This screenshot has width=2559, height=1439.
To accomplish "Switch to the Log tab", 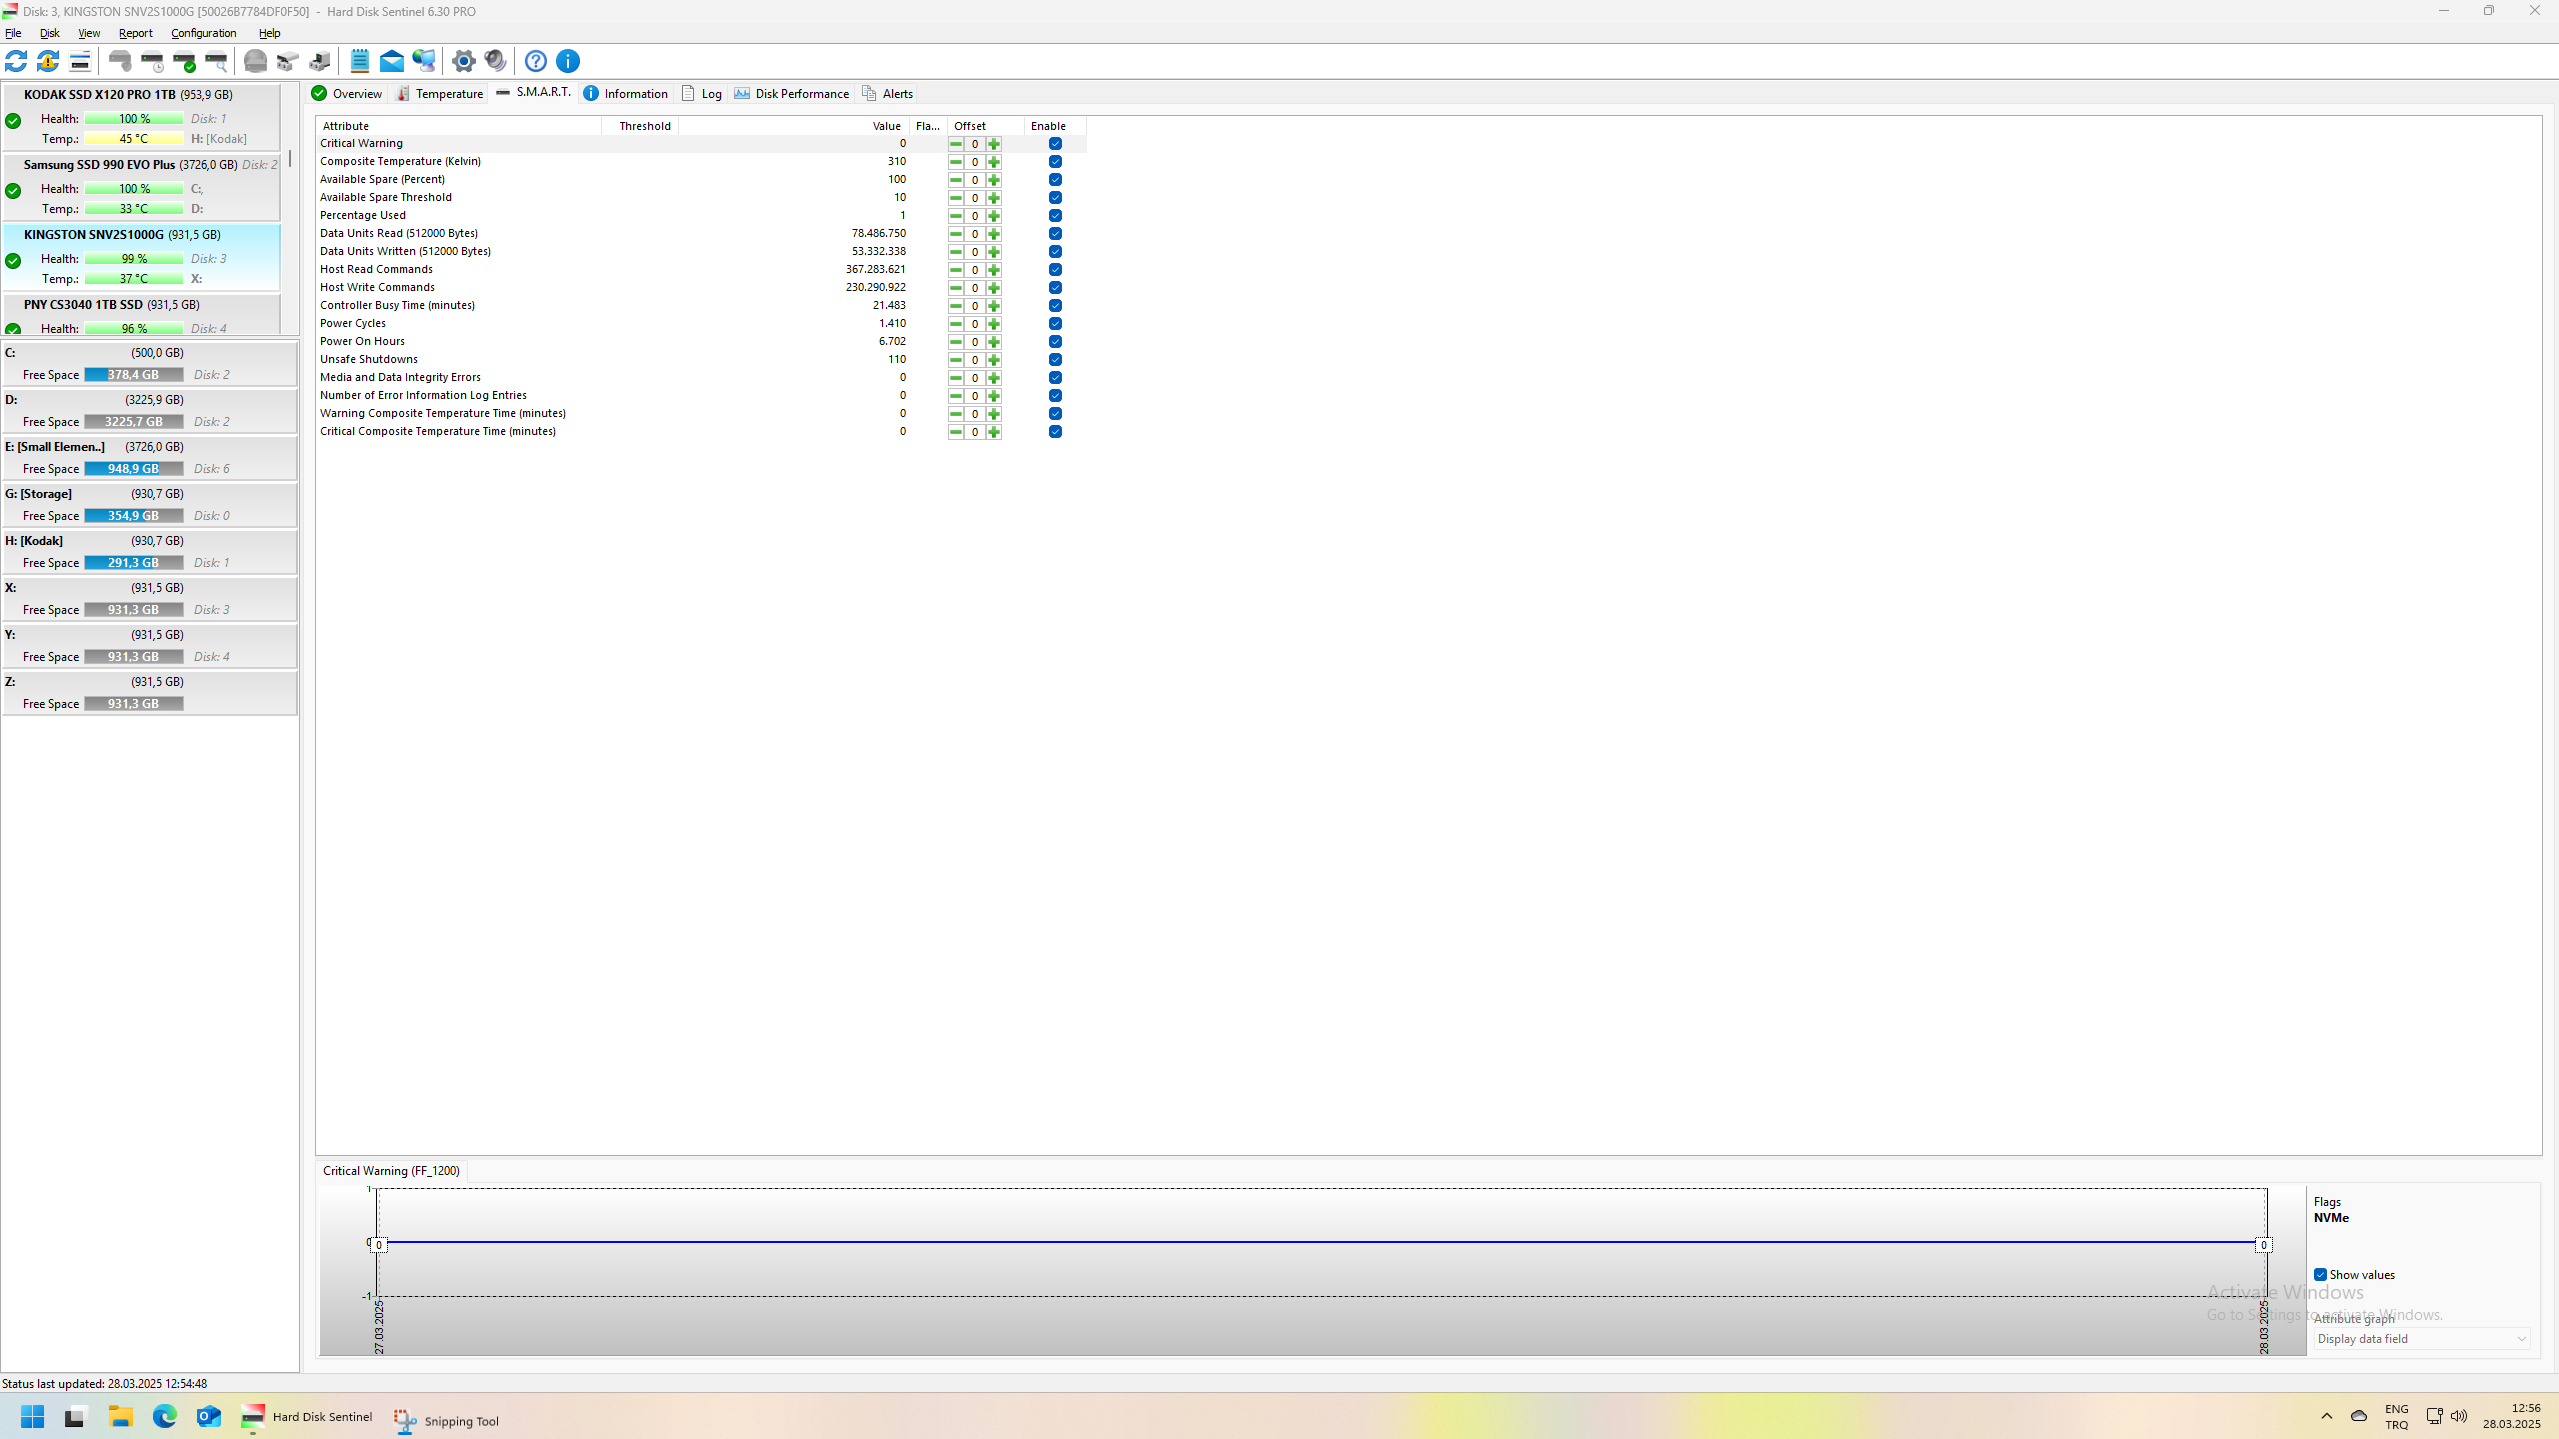I will pos(702,94).
